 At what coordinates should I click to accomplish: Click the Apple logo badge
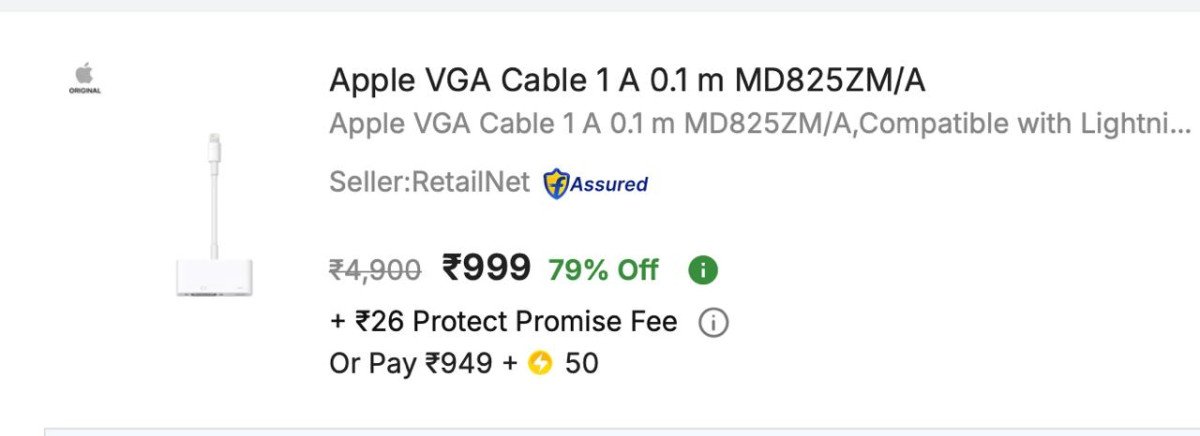tap(84, 72)
